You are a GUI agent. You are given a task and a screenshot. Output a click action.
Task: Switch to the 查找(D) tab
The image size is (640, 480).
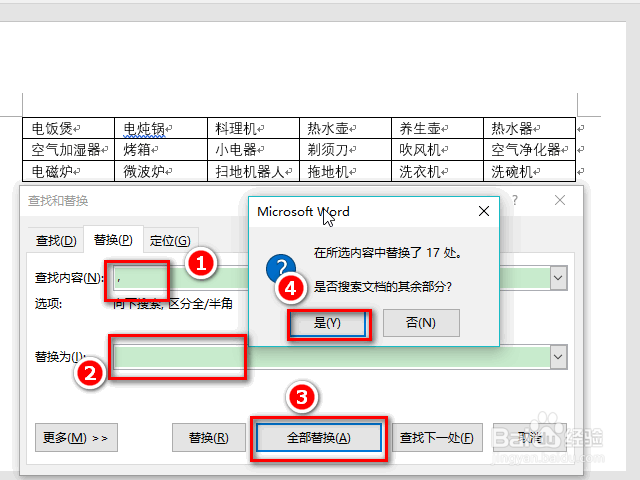click(56, 241)
